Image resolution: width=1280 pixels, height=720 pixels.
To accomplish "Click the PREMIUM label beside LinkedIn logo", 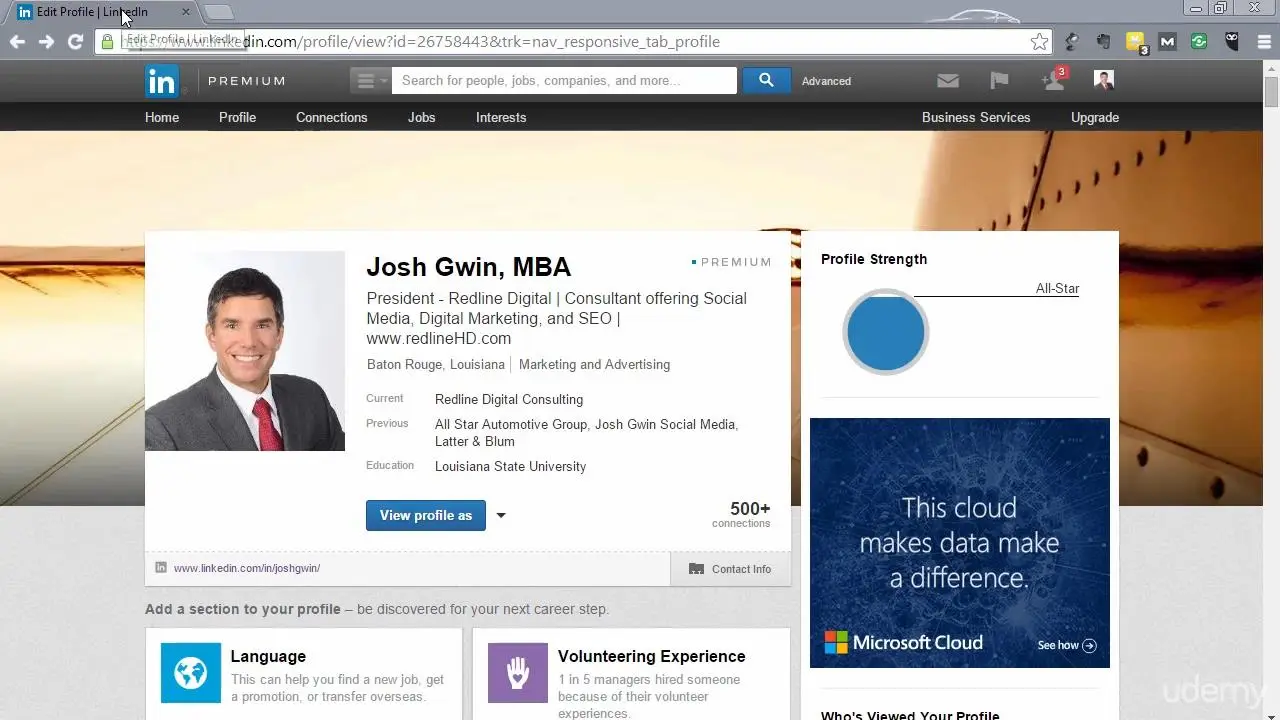I will coord(247,81).
